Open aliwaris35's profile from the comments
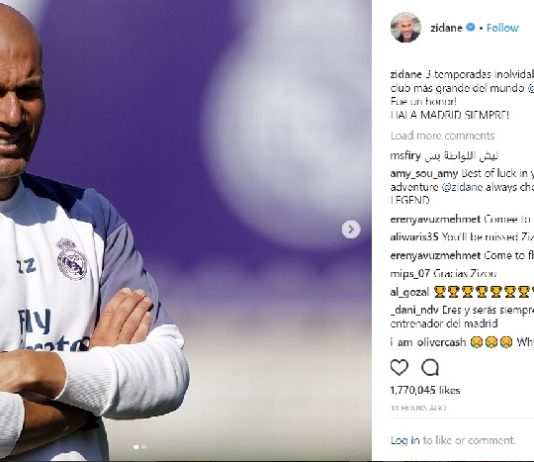534x462 pixels. (414, 237)
